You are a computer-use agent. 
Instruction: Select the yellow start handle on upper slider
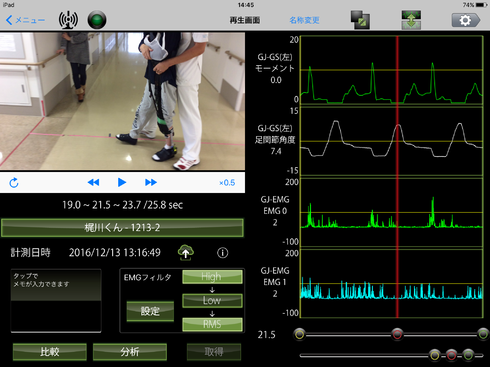point(300,334)
